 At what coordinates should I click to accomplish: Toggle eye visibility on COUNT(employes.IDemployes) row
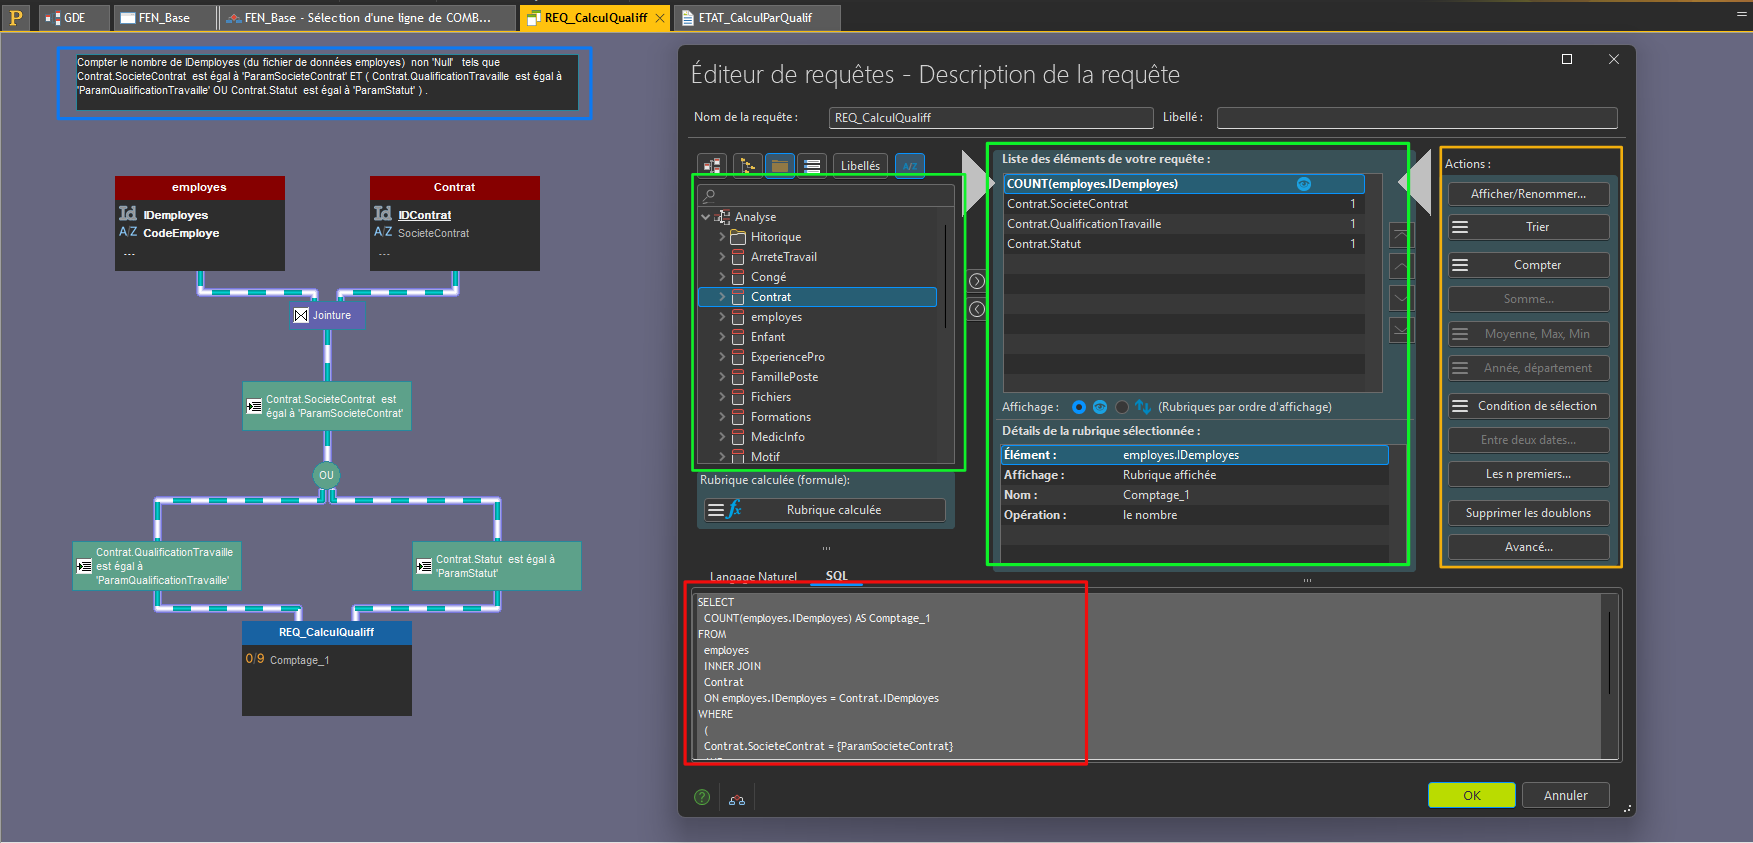pos(1303,184)
